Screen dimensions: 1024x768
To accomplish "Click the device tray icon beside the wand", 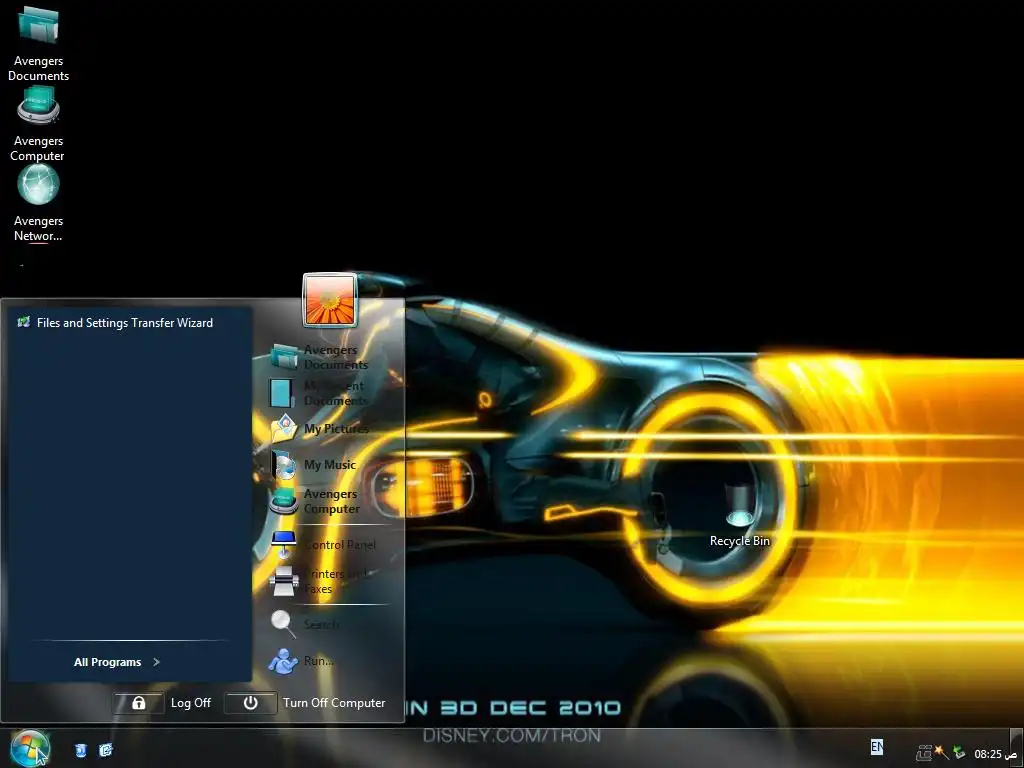I will point(923,753).
